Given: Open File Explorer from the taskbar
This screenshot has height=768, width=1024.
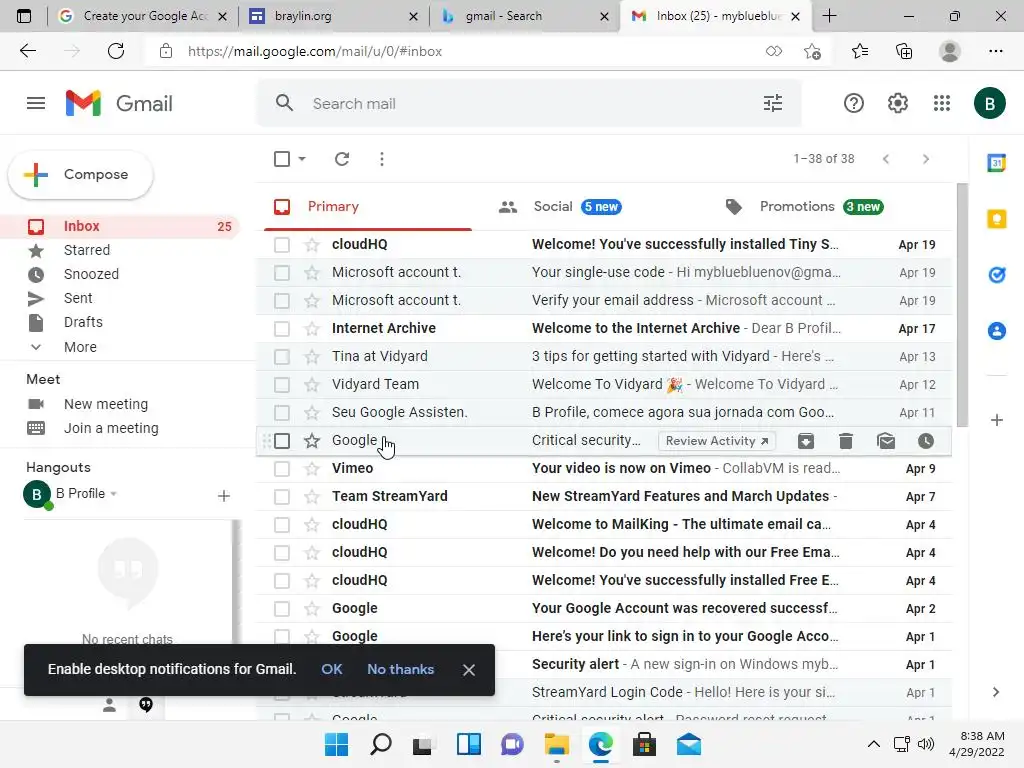Looking at the screenshot, I should point(556,744).
